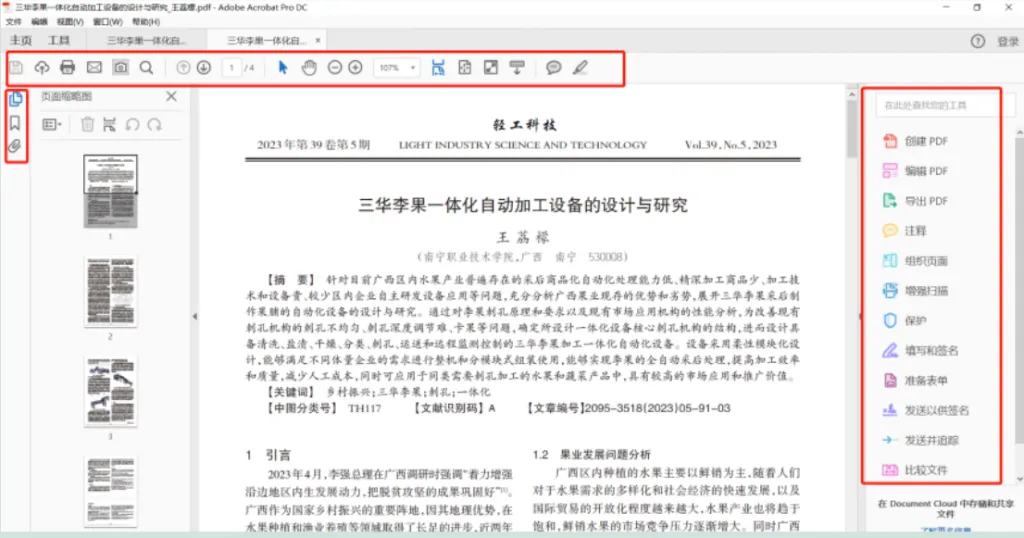Zoom in with the plus icon

pos(355,67)
